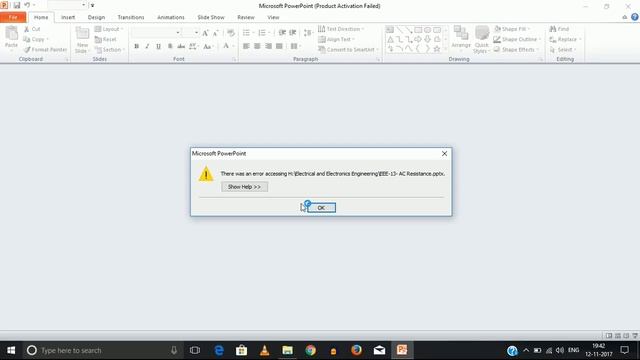Open VLC media player from taskbar
The image size is (640, 360).
[x=264, y=350]
